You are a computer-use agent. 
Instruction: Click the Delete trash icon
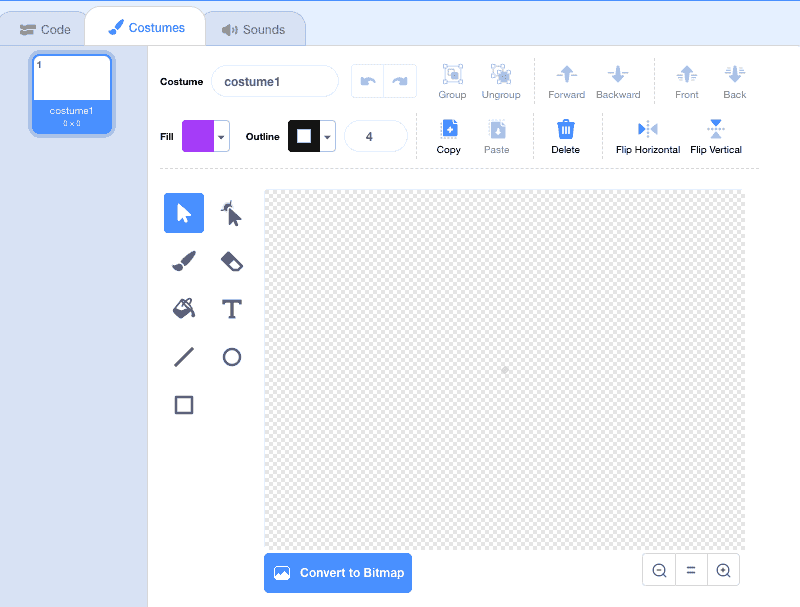point(565,130)
